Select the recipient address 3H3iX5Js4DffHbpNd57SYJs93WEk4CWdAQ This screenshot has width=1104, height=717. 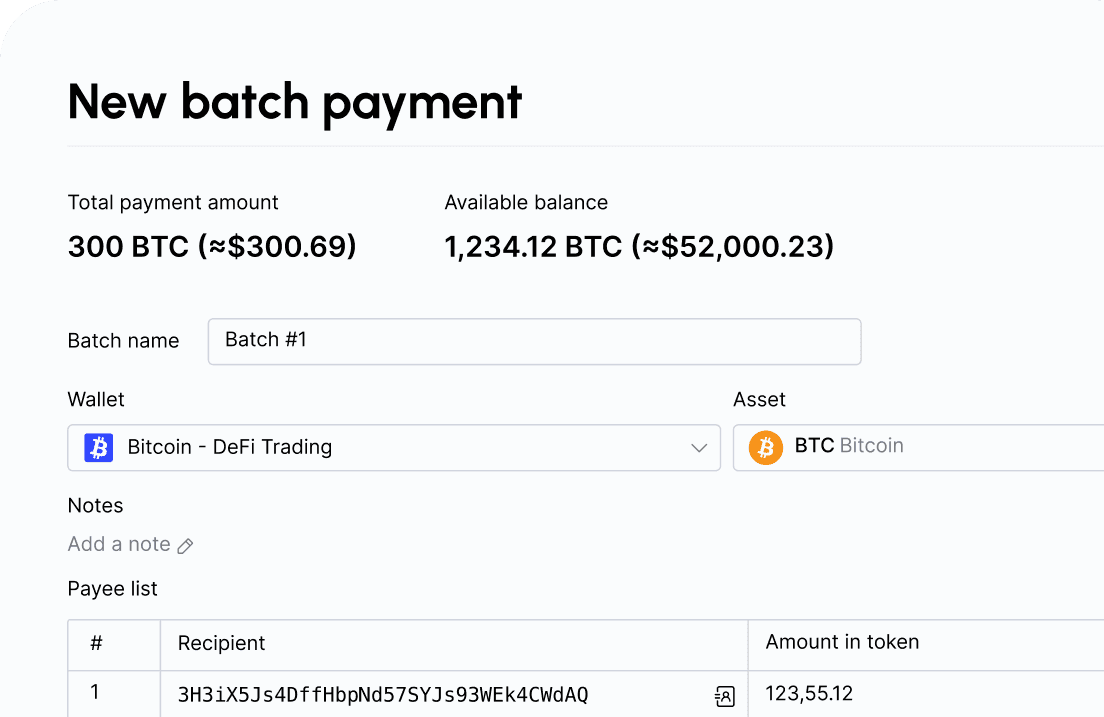click(x=382, y=695)
